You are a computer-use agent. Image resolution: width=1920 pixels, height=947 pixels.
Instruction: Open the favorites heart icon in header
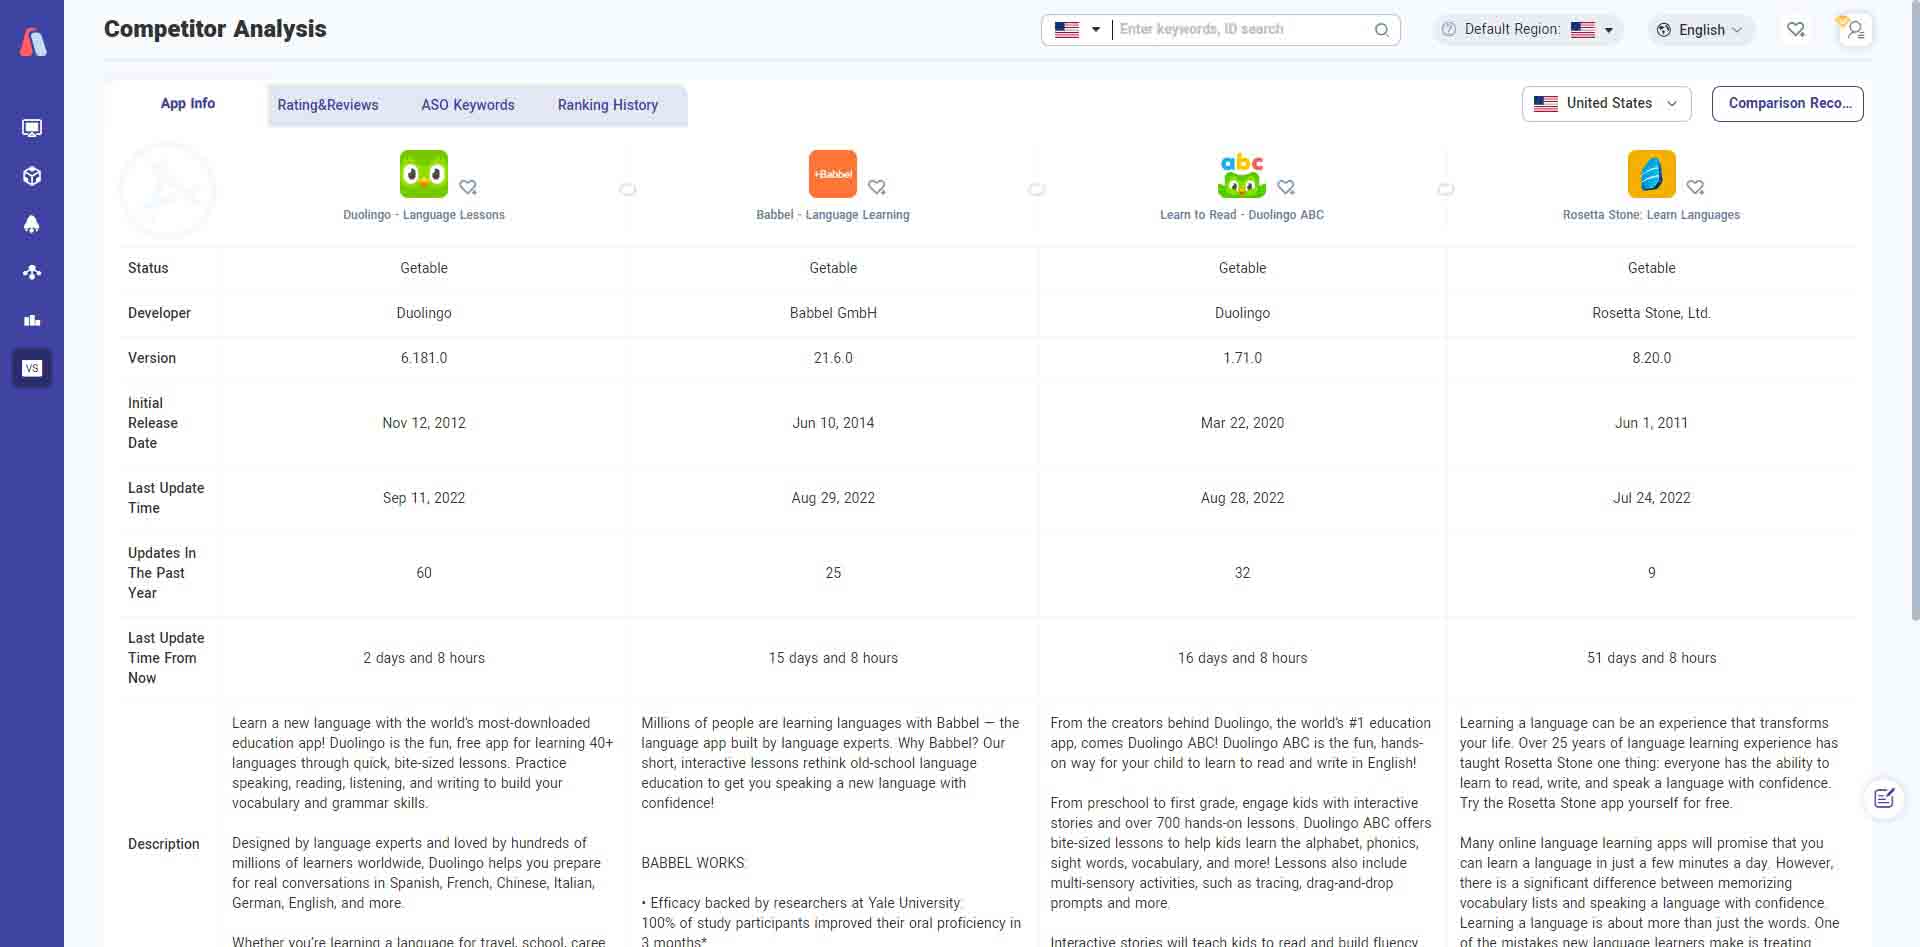point(1796,30)
